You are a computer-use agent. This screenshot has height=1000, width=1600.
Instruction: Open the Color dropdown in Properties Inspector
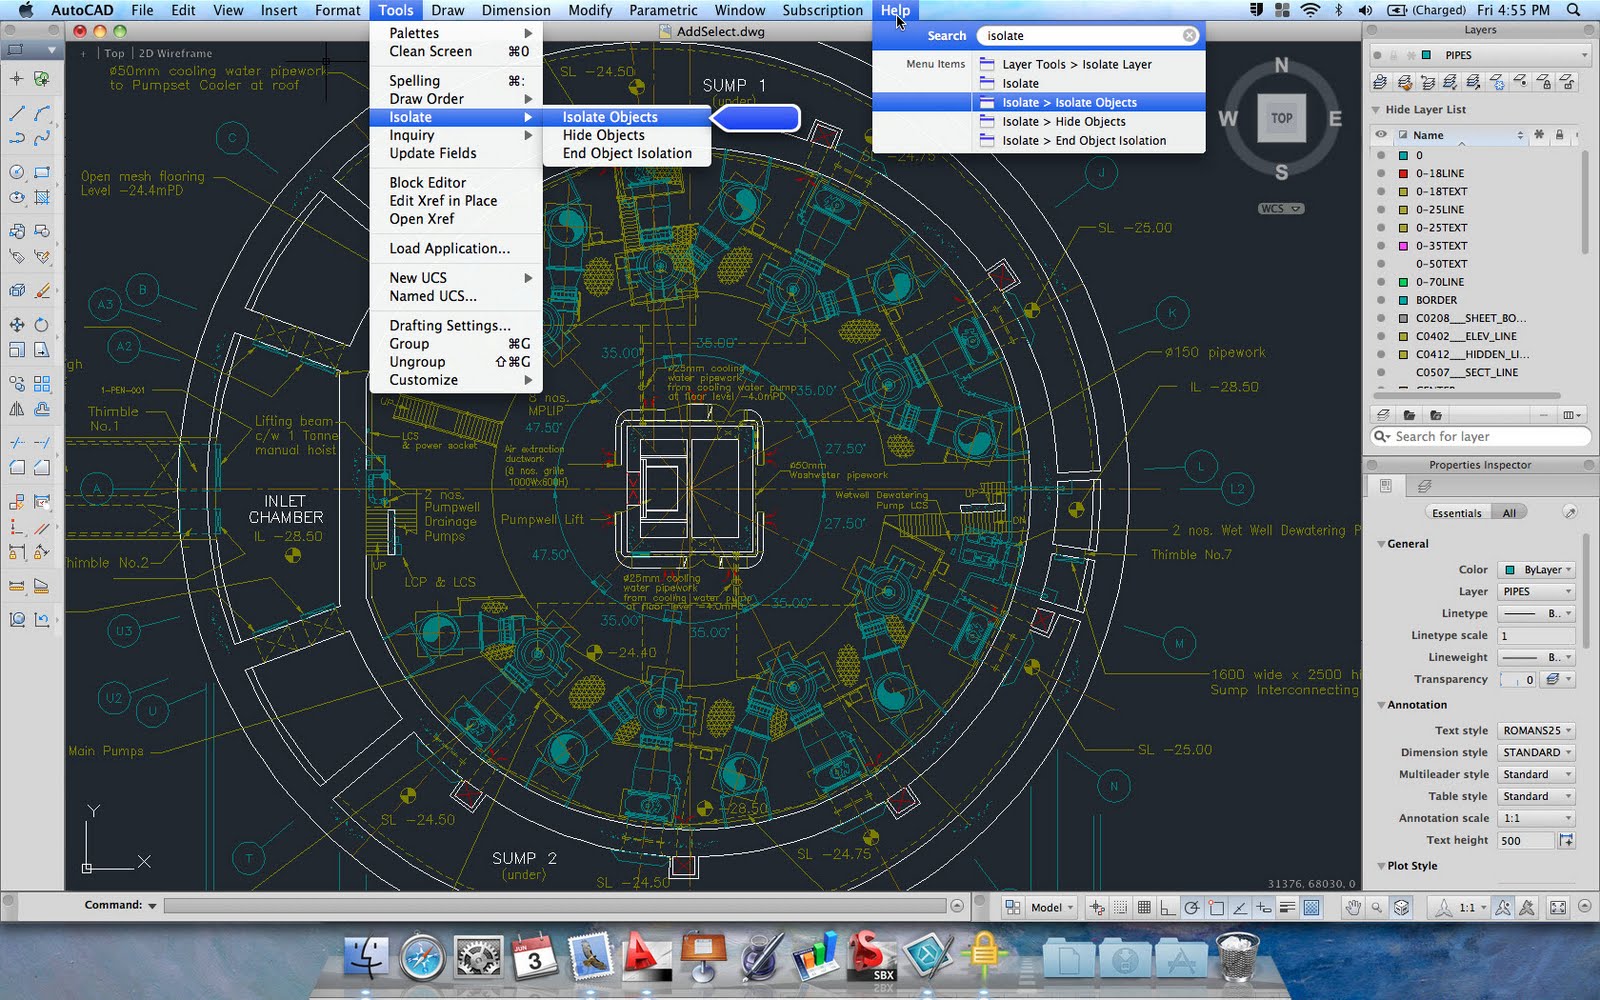(x=1536, y=569)
